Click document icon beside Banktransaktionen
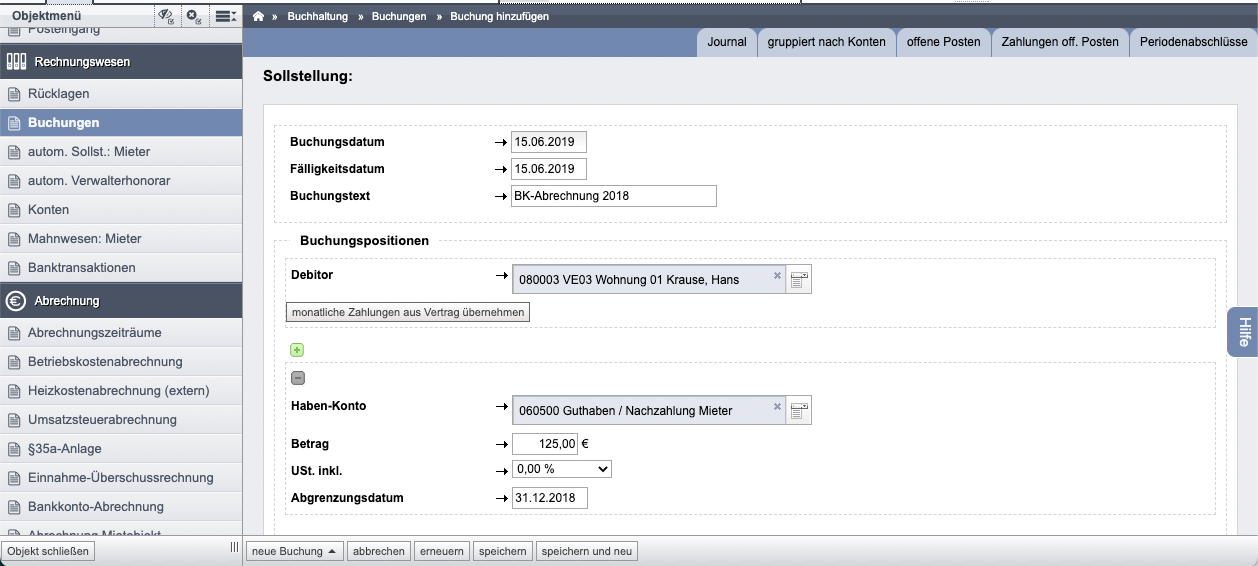This screenshot has width=1258, height=566. 14,268
